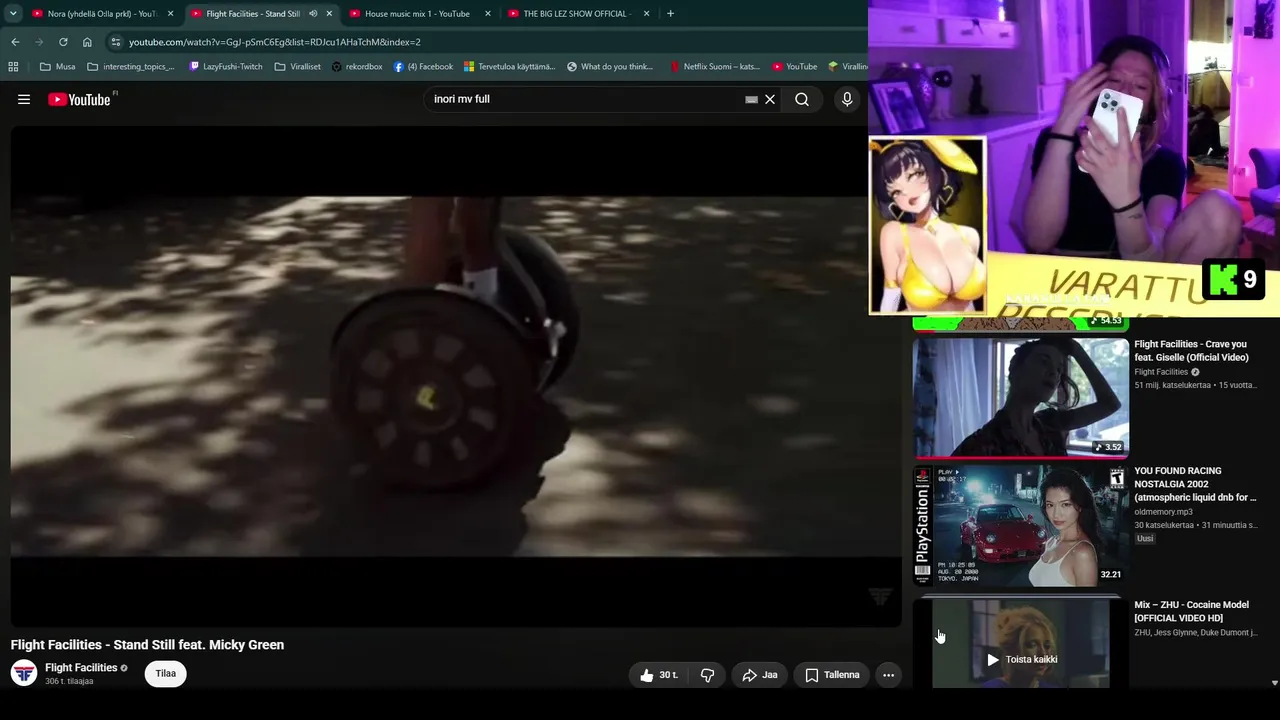Go forward one page in the browser
The height and width of the screenshot is (720, 1280).
[x=39, y=42]
